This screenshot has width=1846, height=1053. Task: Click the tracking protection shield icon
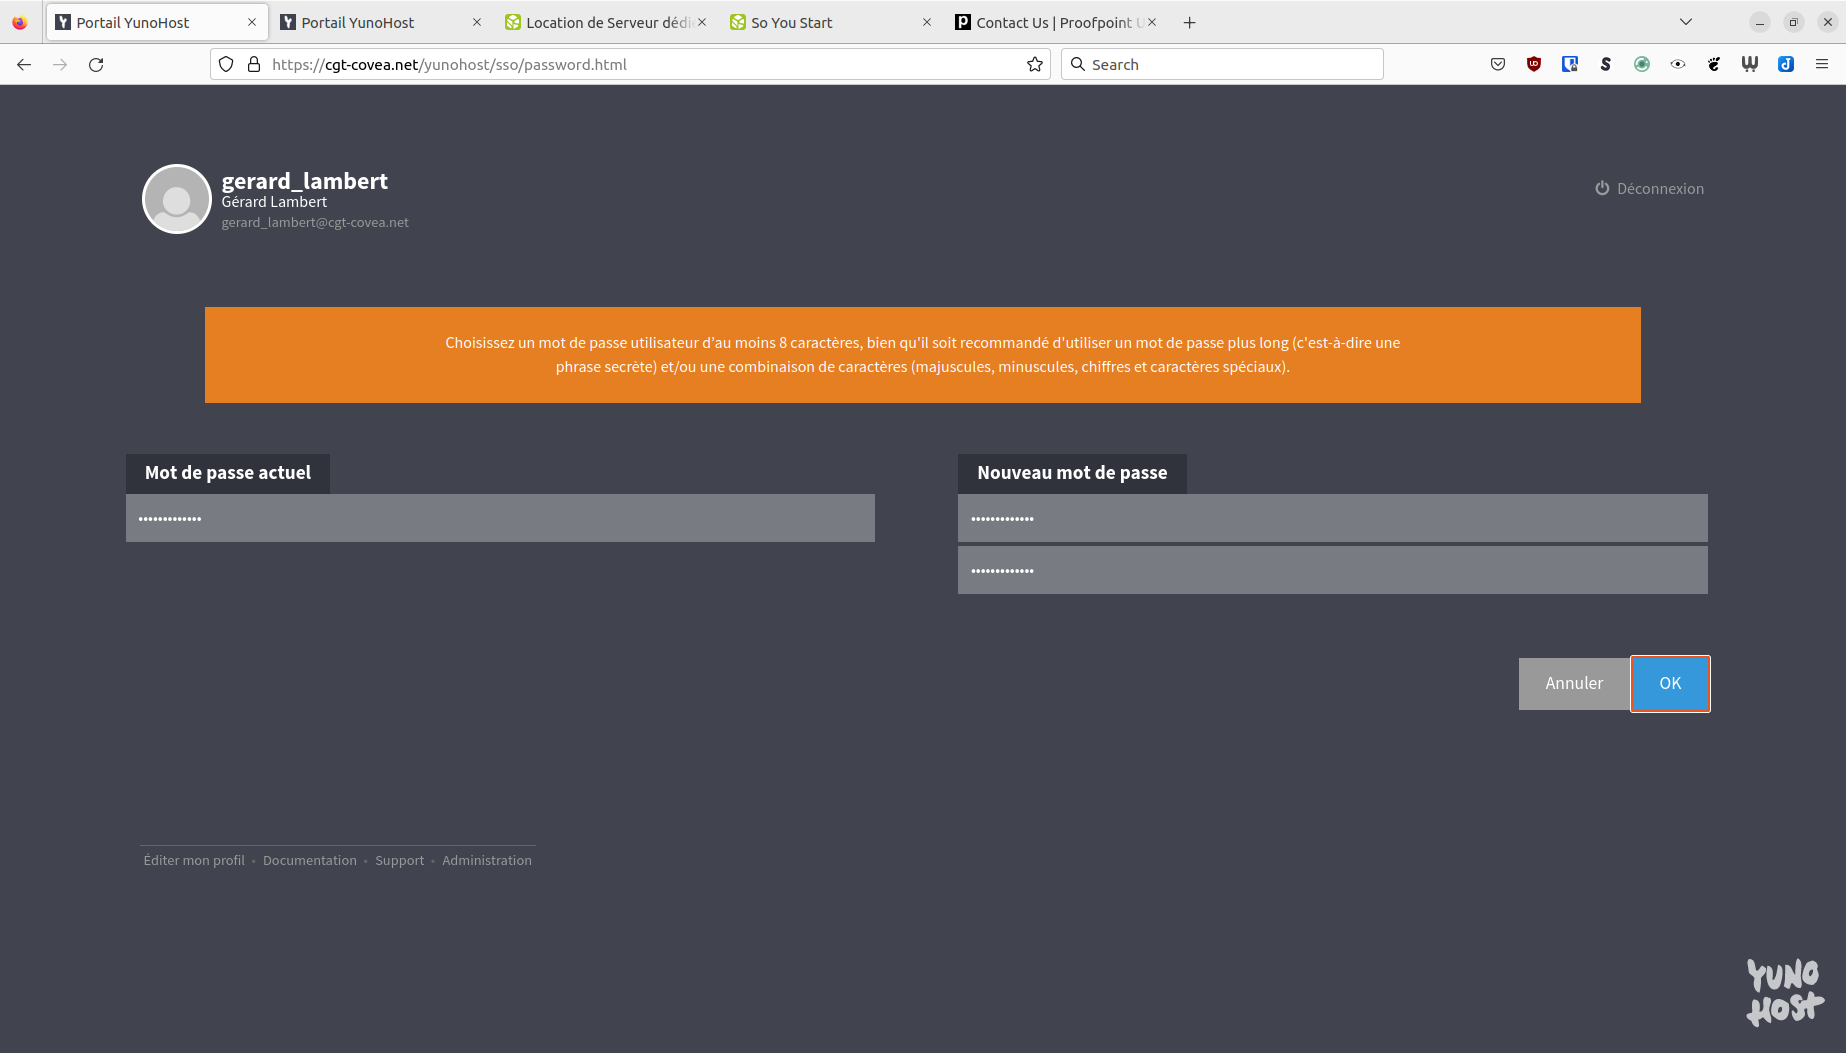coord(226,65)
